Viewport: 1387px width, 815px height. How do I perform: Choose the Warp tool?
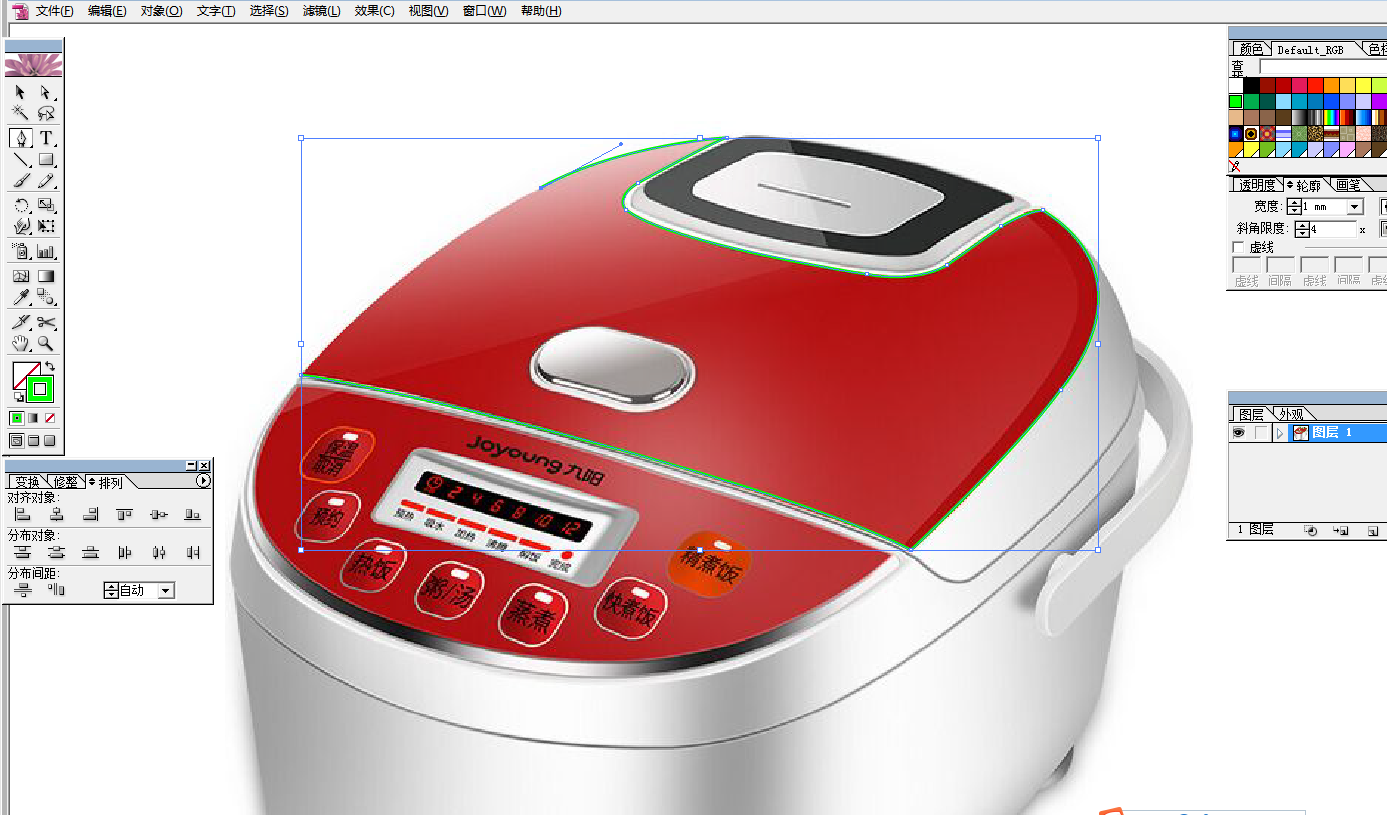tap(20, 227)
